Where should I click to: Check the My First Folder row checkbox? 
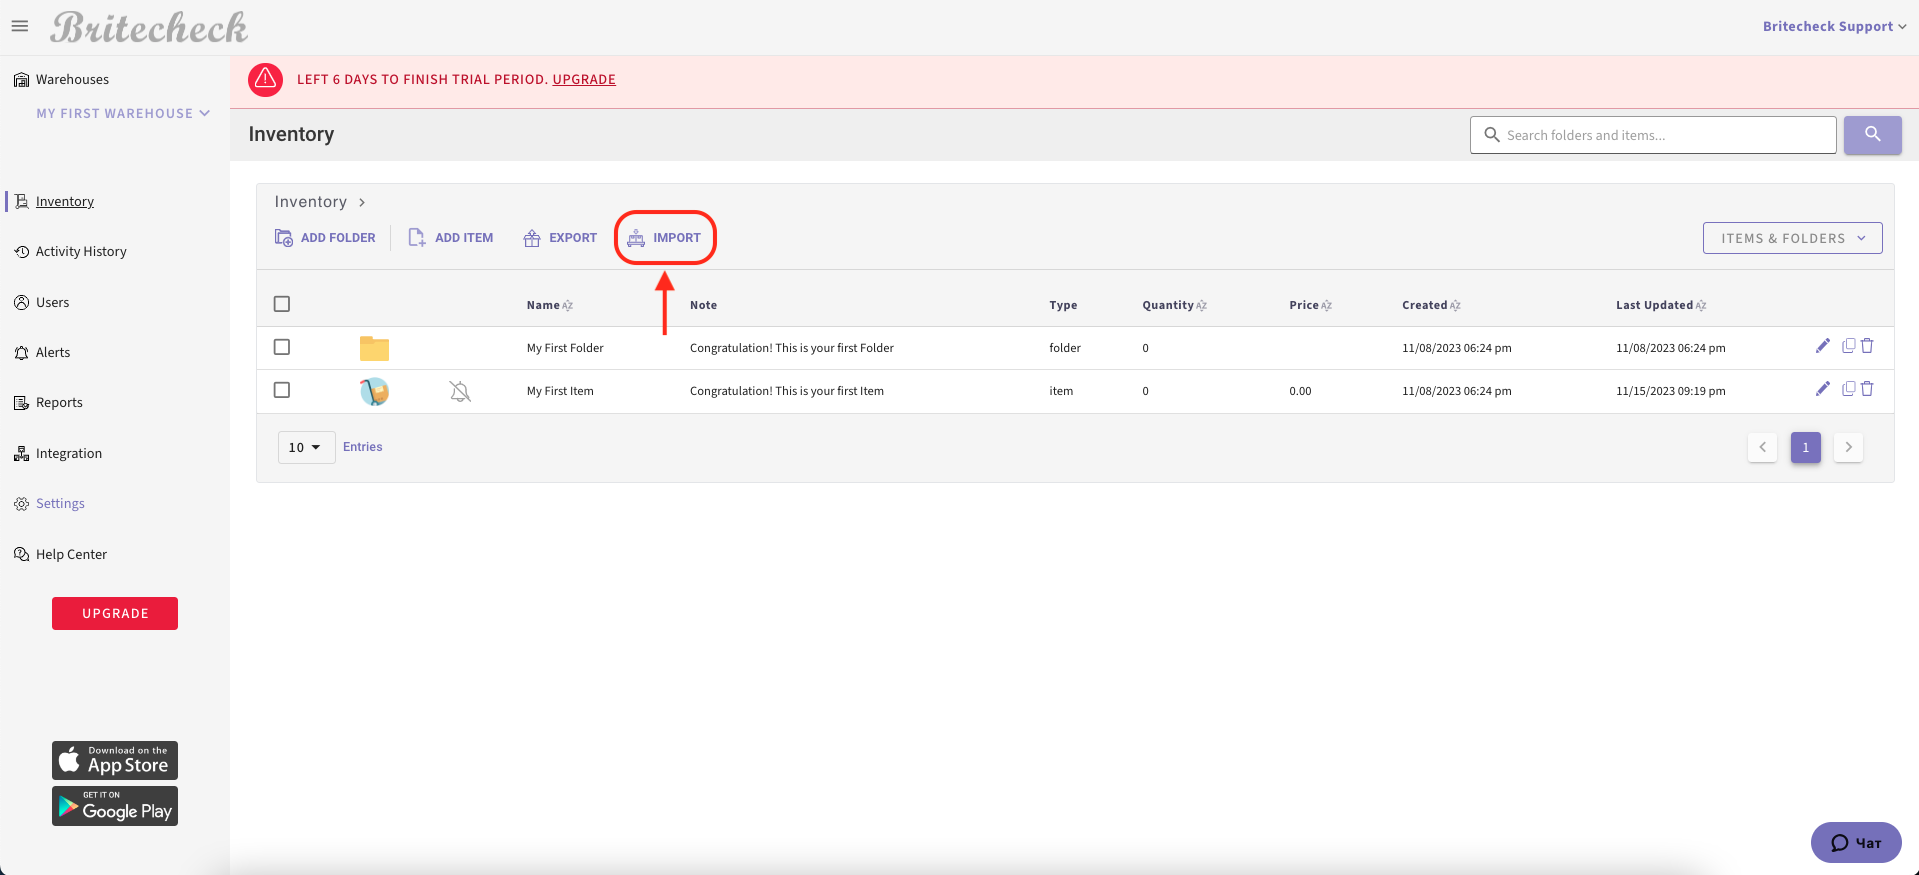coord(282,347)
